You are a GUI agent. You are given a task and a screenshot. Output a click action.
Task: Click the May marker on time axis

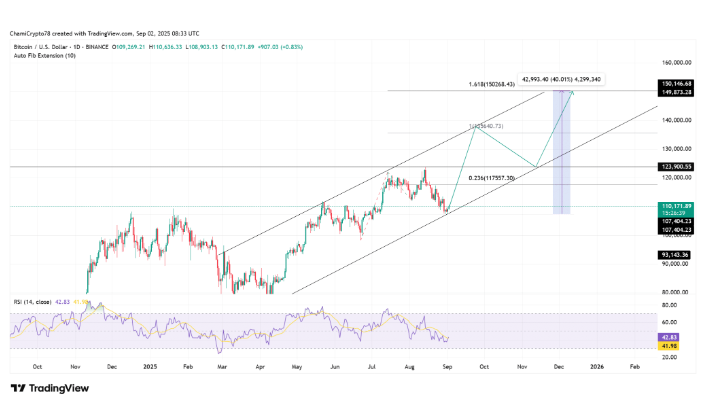296,367
